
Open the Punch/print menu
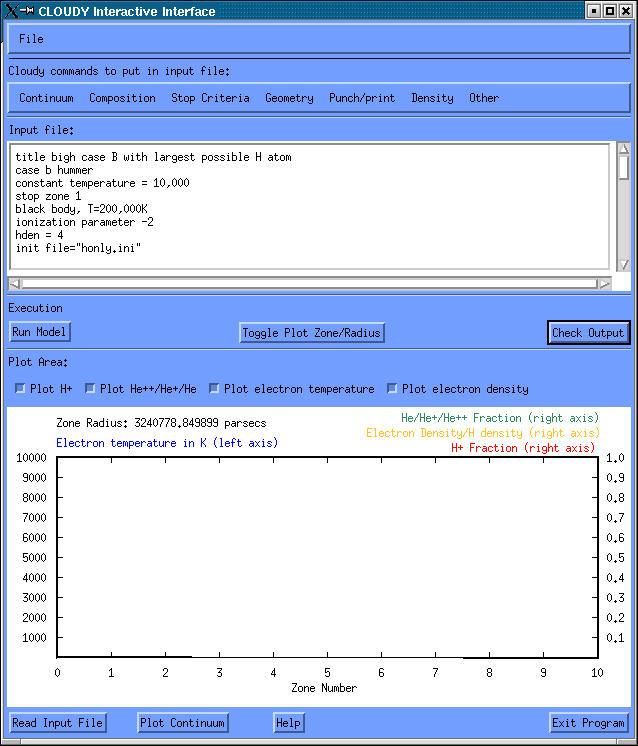(x=361, y=98)
